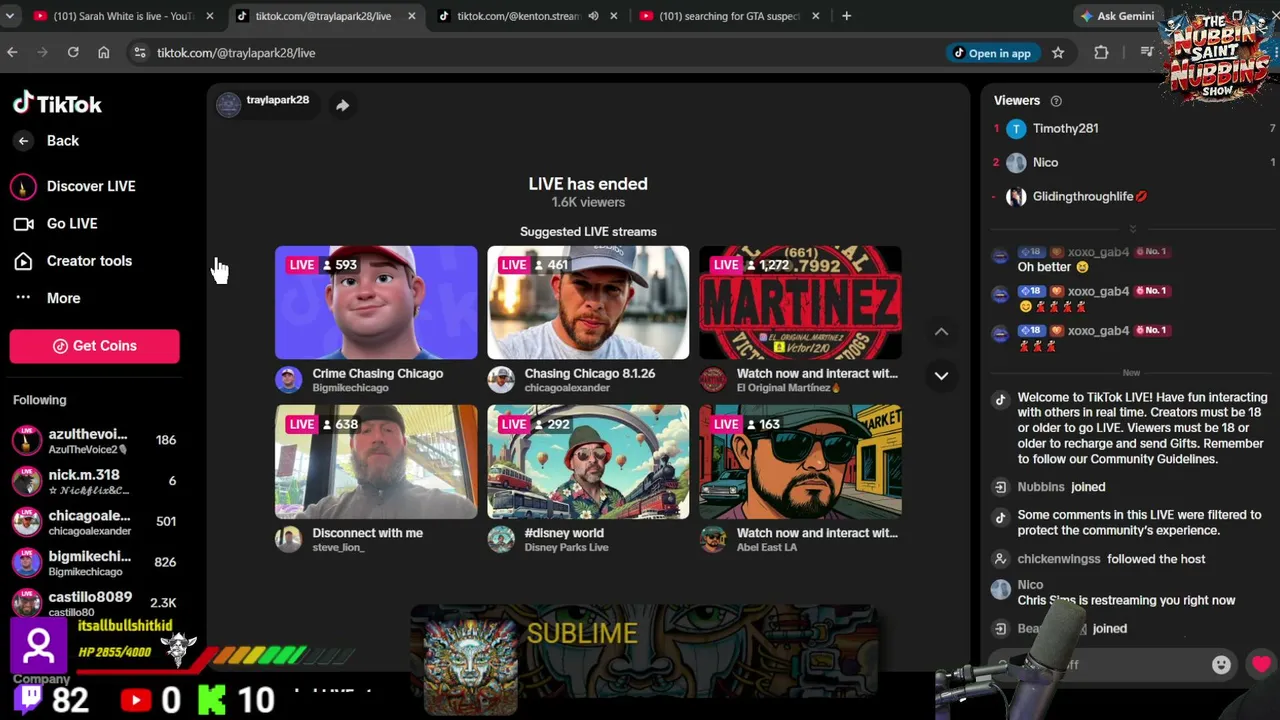This screenshot has width=1280, height=720.
Task: Switch to the searching for GTA suspect tab
Action: click(x=730, y=16)
